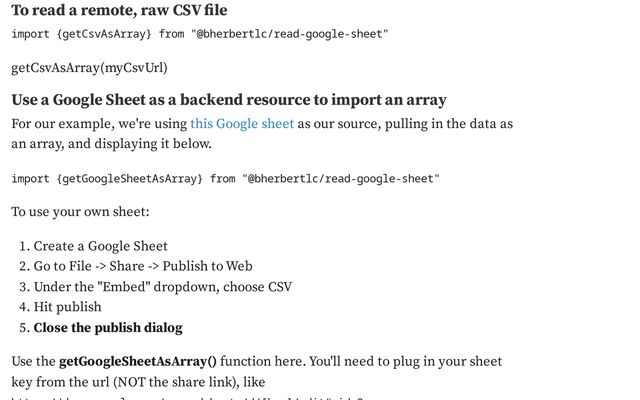Open the "this Google sheet" link
The image size is (640, 400).
[242, 124]
